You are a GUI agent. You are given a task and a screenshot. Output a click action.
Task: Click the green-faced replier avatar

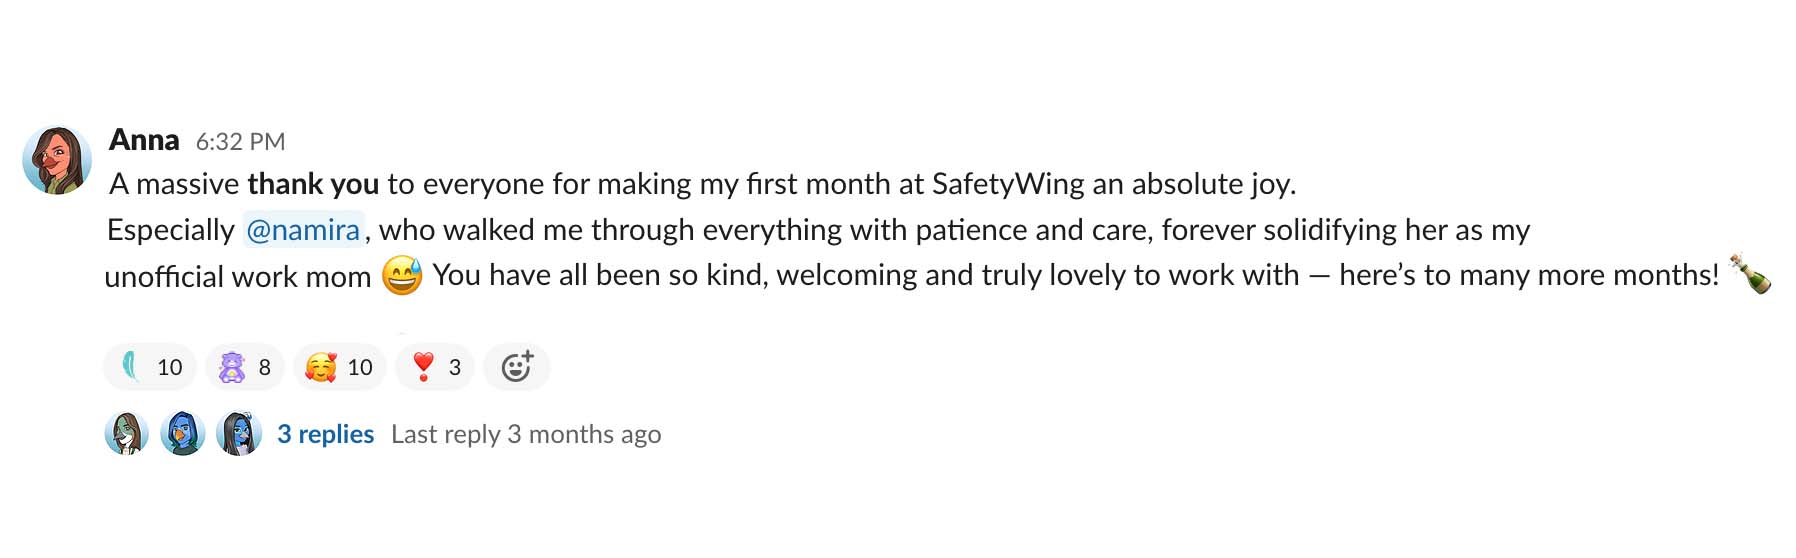(x=127, y=434)
